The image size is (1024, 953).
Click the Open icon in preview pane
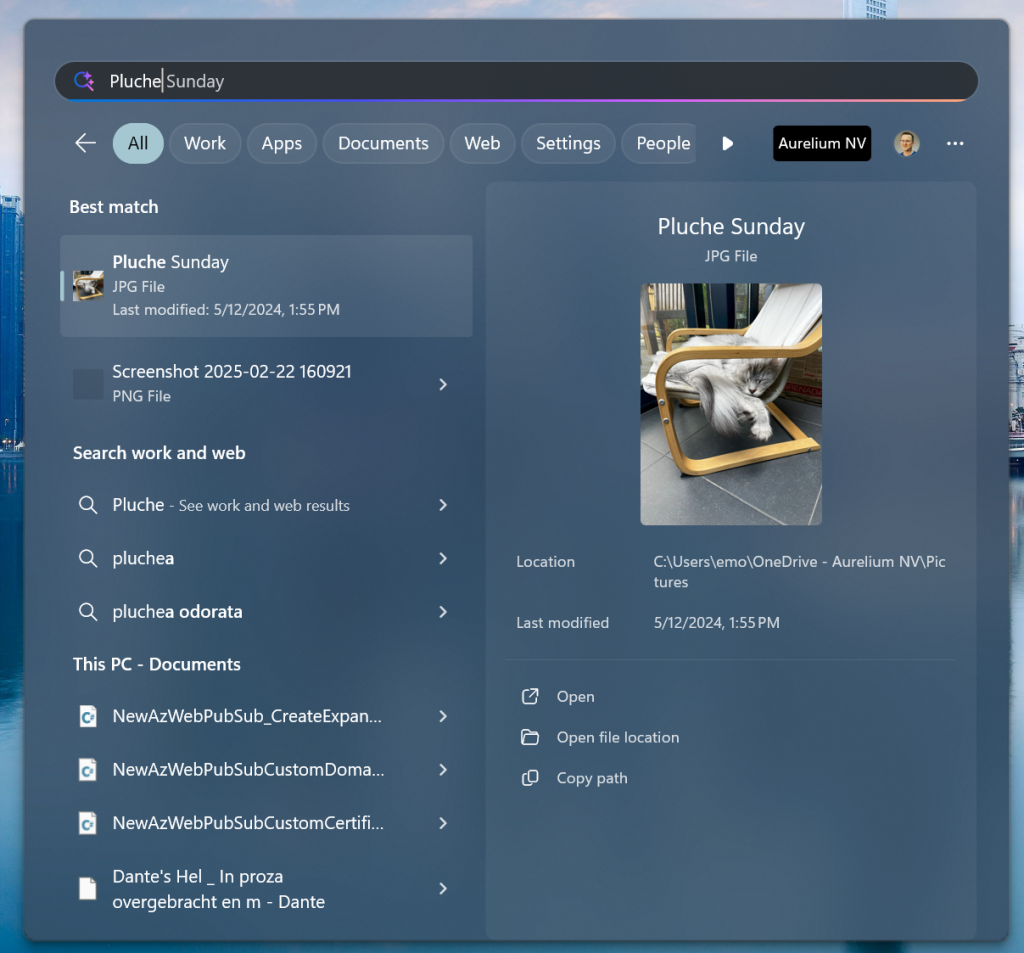[530, 697]
